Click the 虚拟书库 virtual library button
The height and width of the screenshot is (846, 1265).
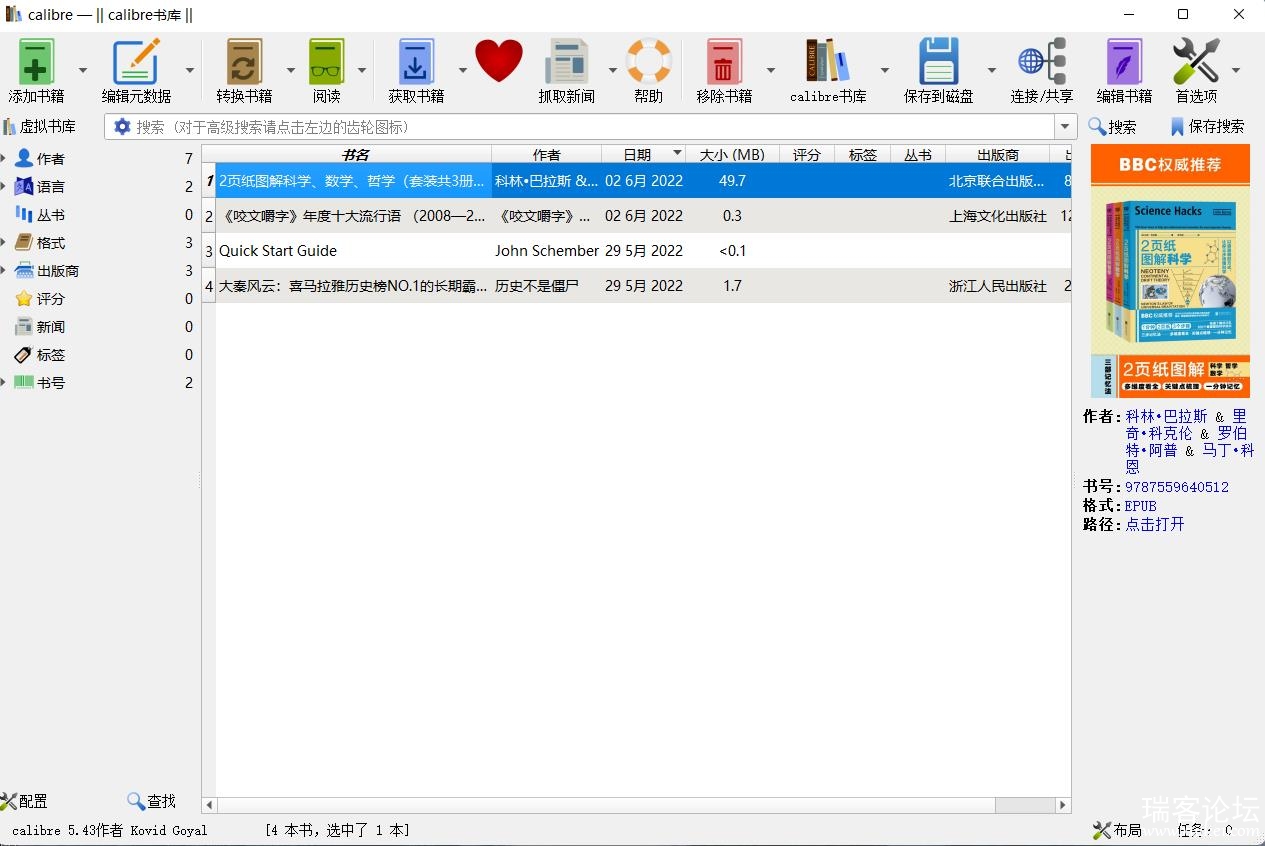pyautogui.click(x=39, y=127)
